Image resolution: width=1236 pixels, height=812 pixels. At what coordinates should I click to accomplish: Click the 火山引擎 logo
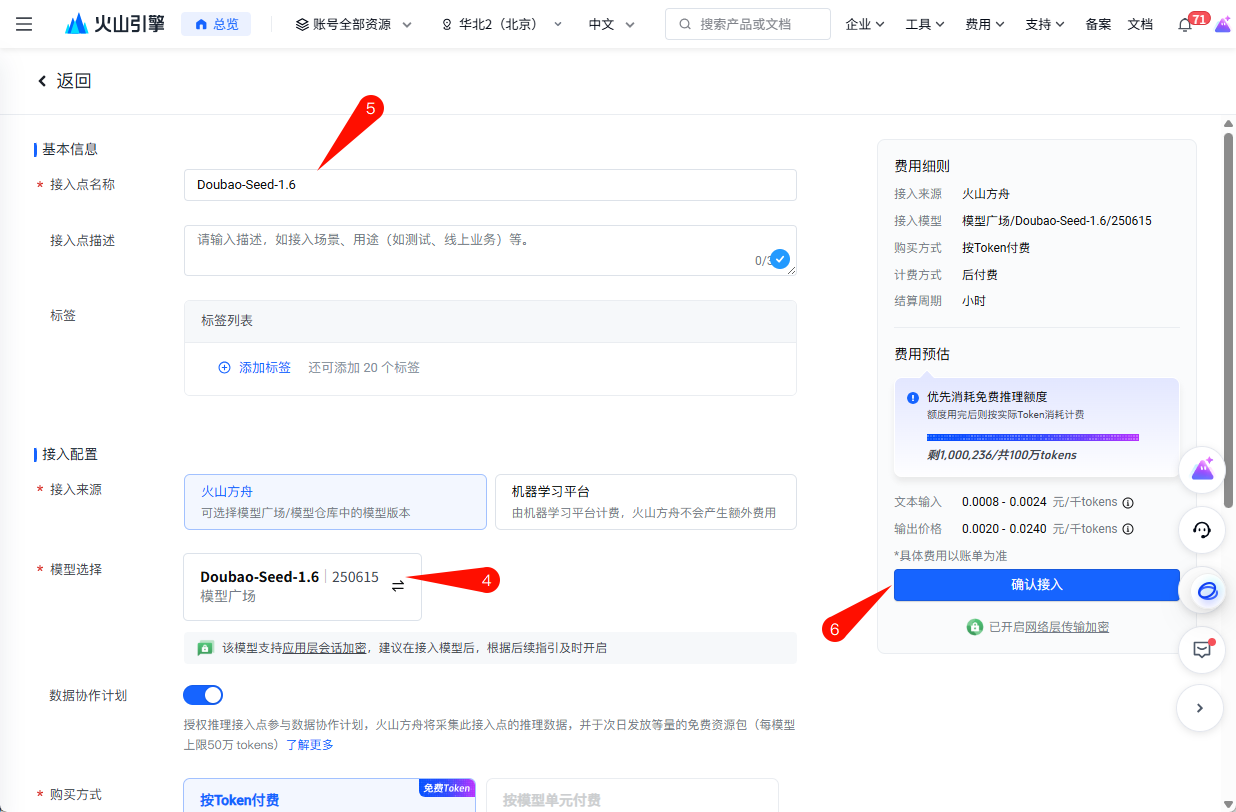click(x=114, y=24)
